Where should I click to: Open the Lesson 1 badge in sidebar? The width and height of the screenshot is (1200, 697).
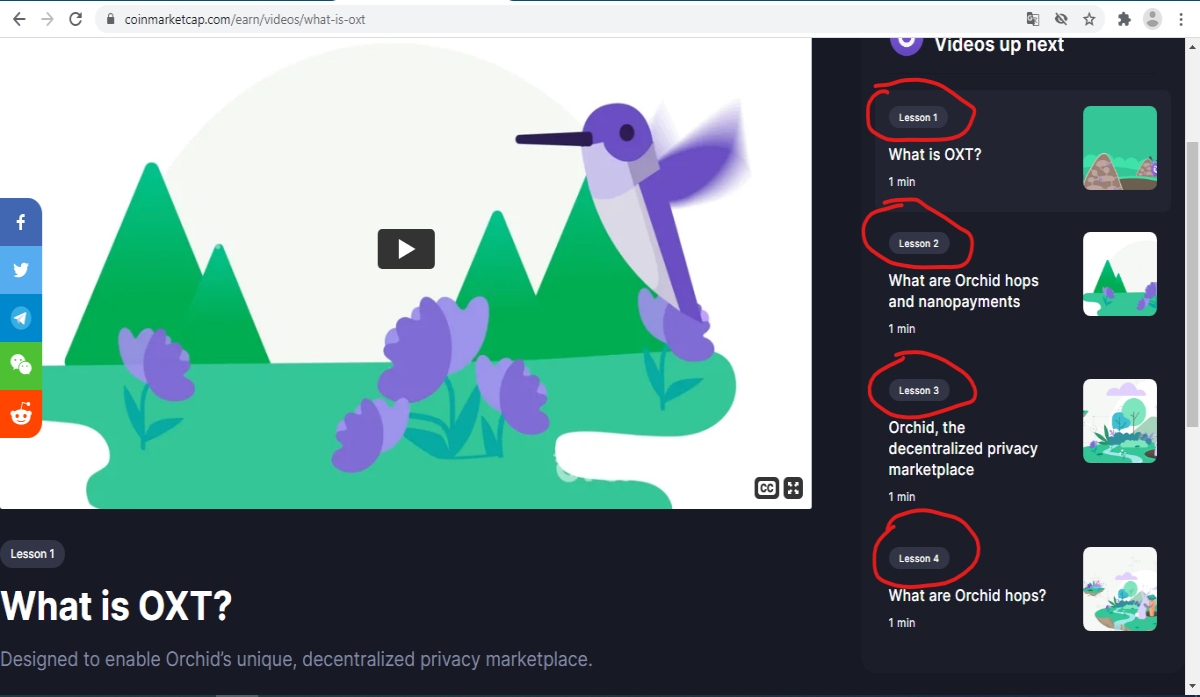[x=918, y=118]
